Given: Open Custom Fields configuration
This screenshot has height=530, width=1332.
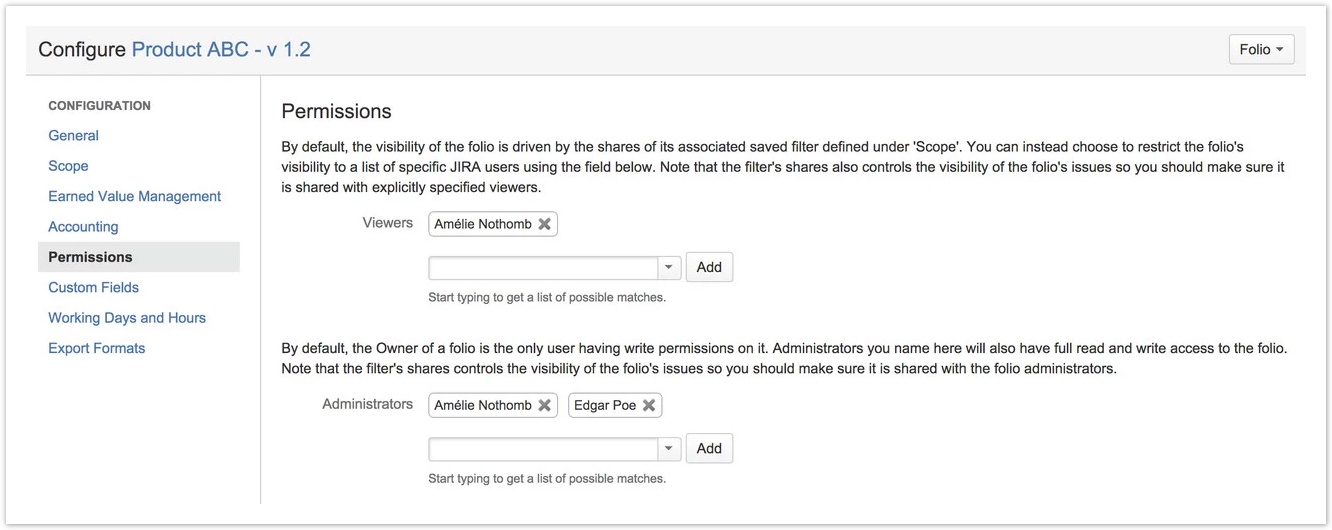Looking at the screenshot, I should tap(93, 287).
